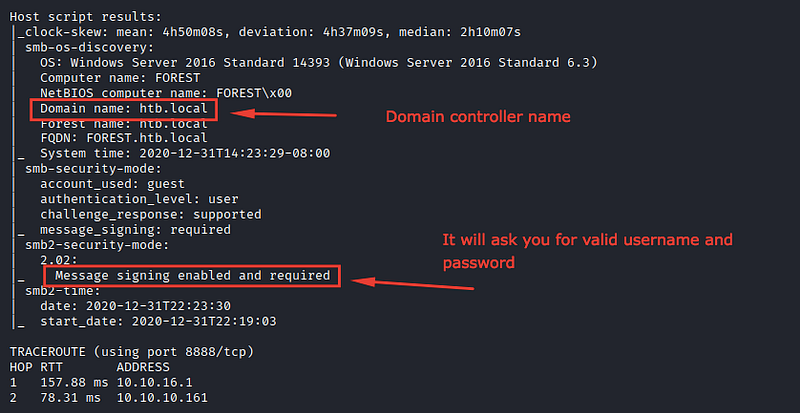Click the "FQDN: FOREST.htb.local" line

click(124, 137)
